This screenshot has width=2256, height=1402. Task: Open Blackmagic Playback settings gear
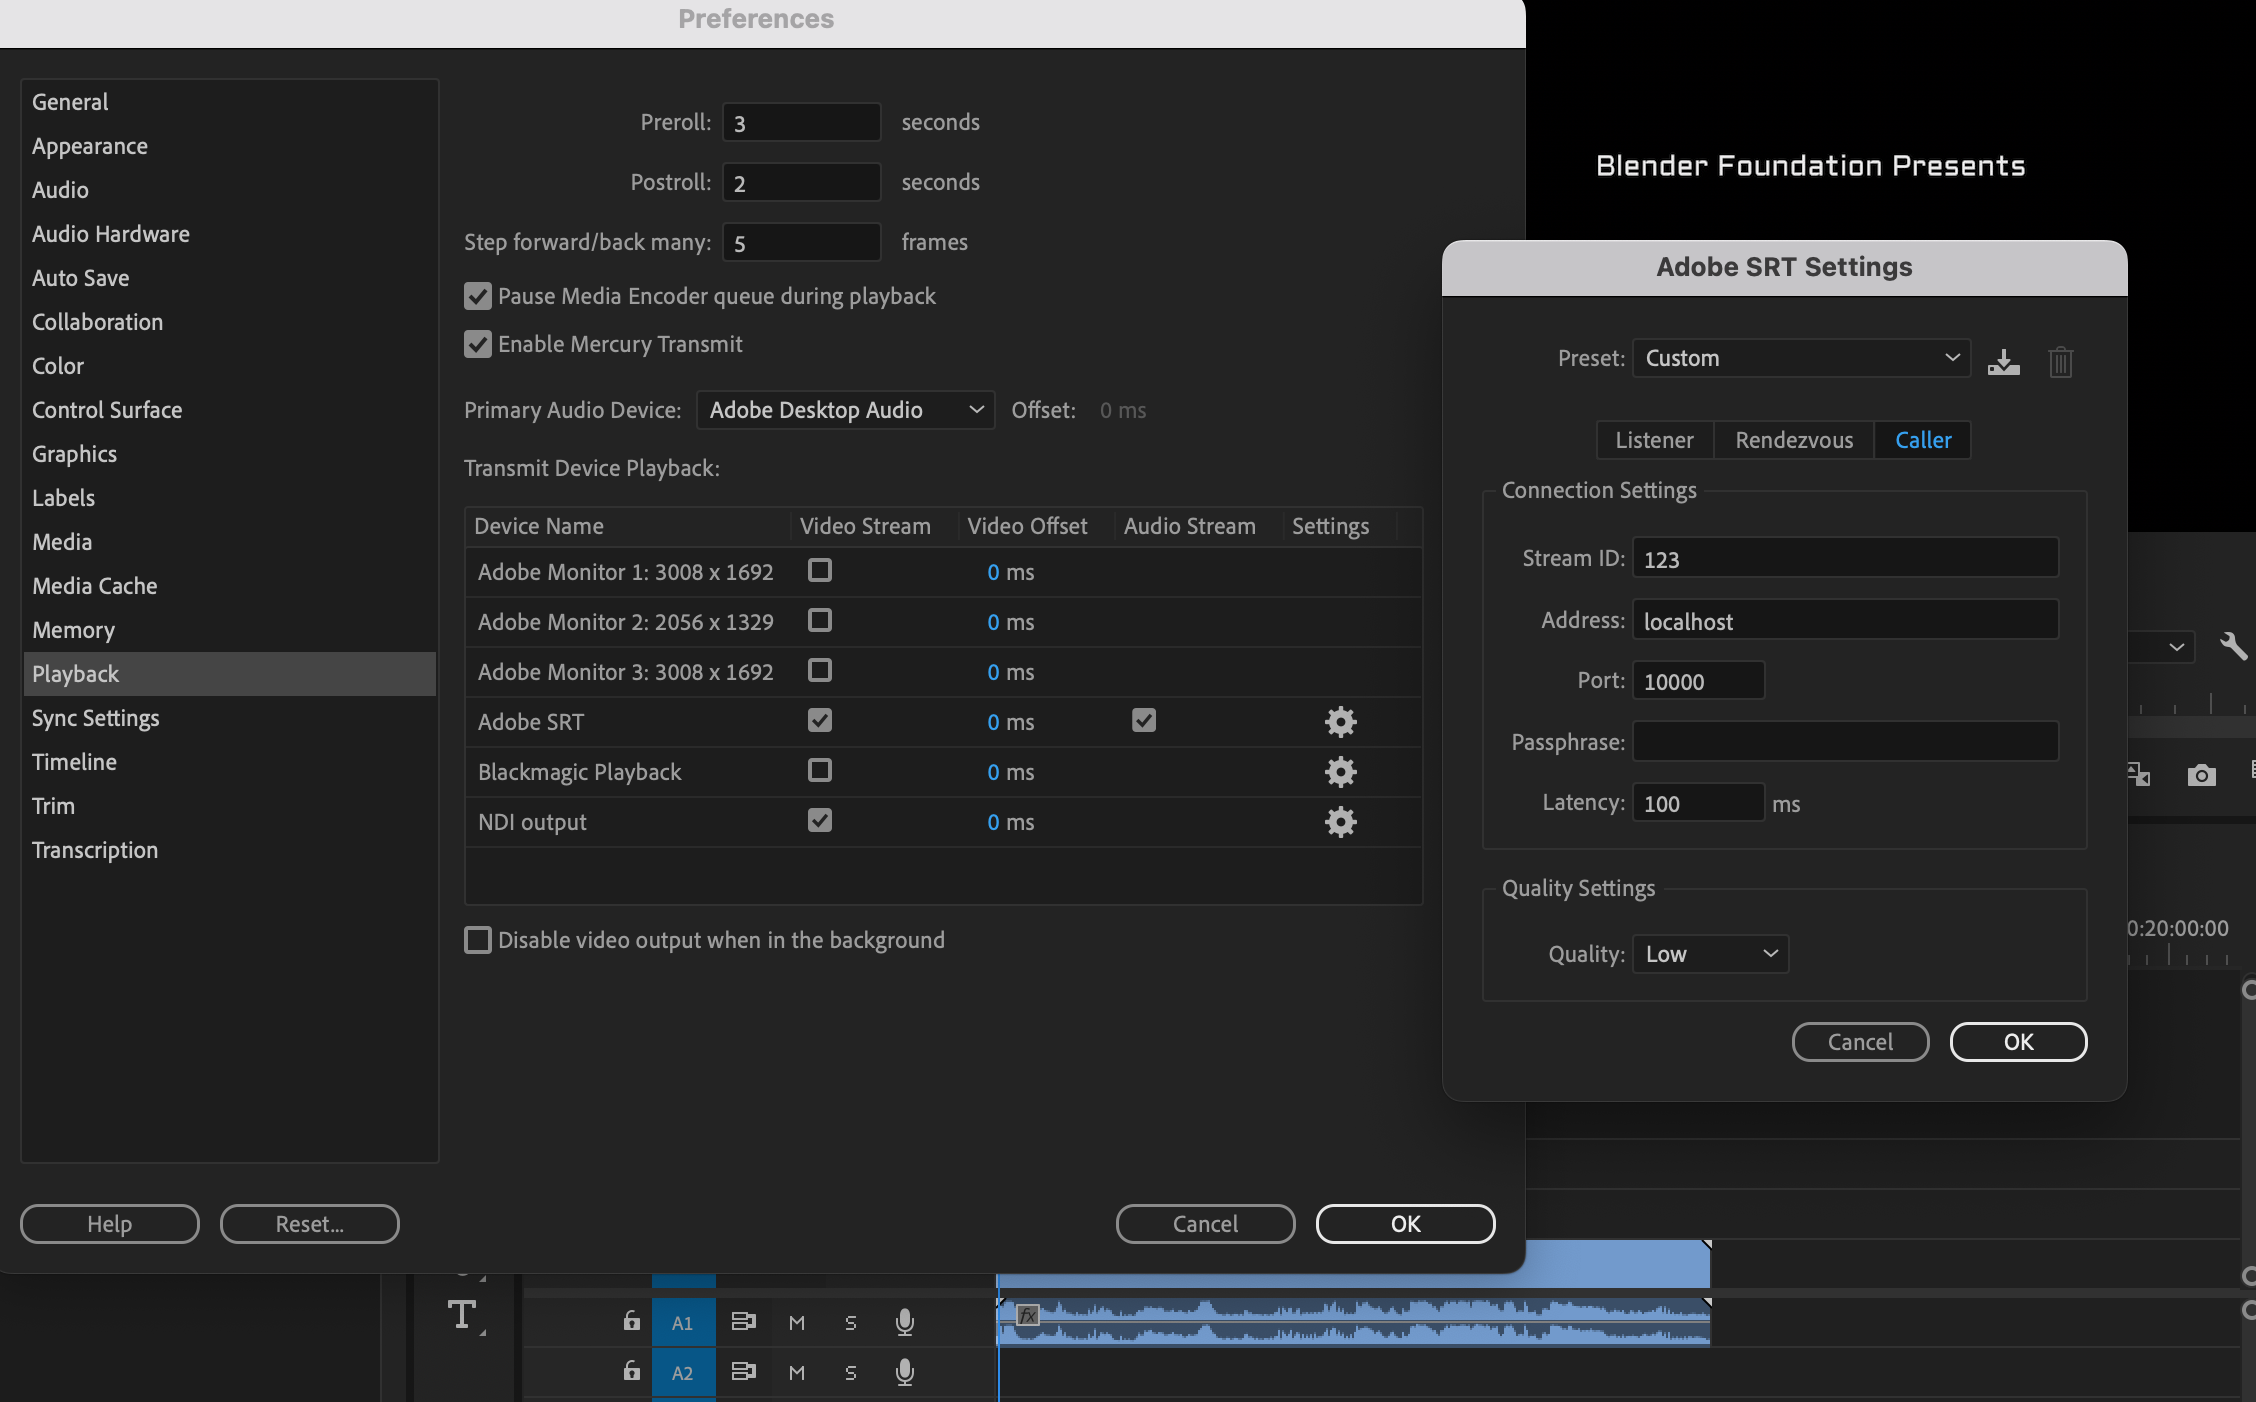click(1340, 772)
